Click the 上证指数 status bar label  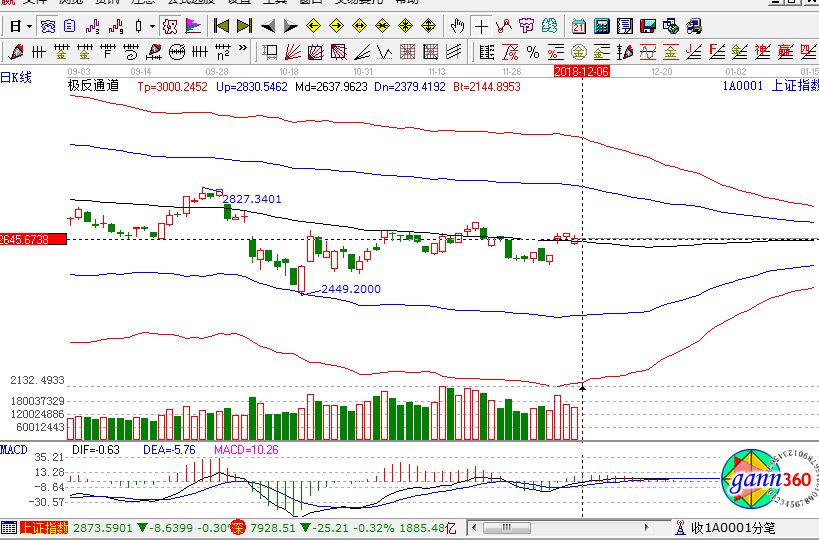point(43,527)
